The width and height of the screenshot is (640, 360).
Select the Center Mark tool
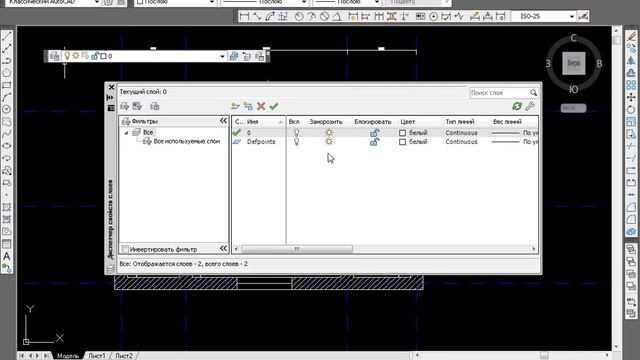pos(433,16)
